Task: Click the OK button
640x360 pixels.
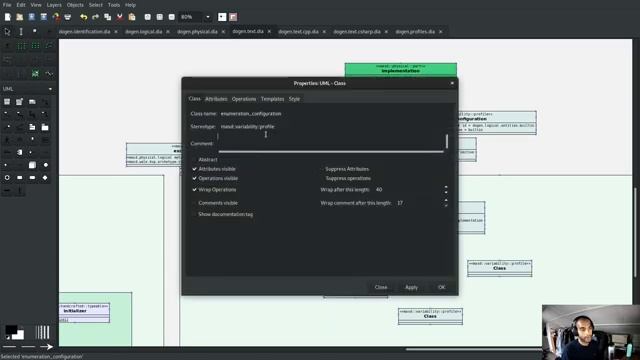Action: click(x=442, y=287)
